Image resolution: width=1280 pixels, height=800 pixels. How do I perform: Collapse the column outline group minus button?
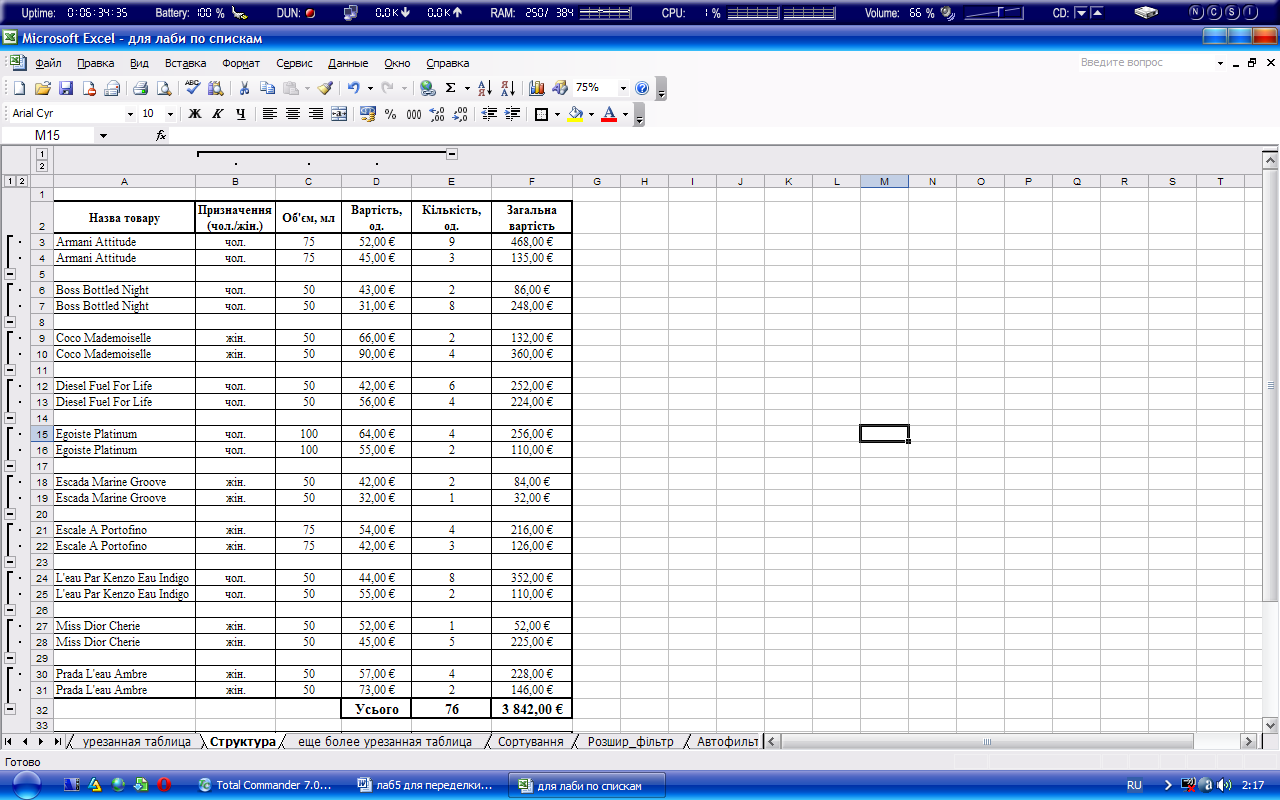coord(452,154)
